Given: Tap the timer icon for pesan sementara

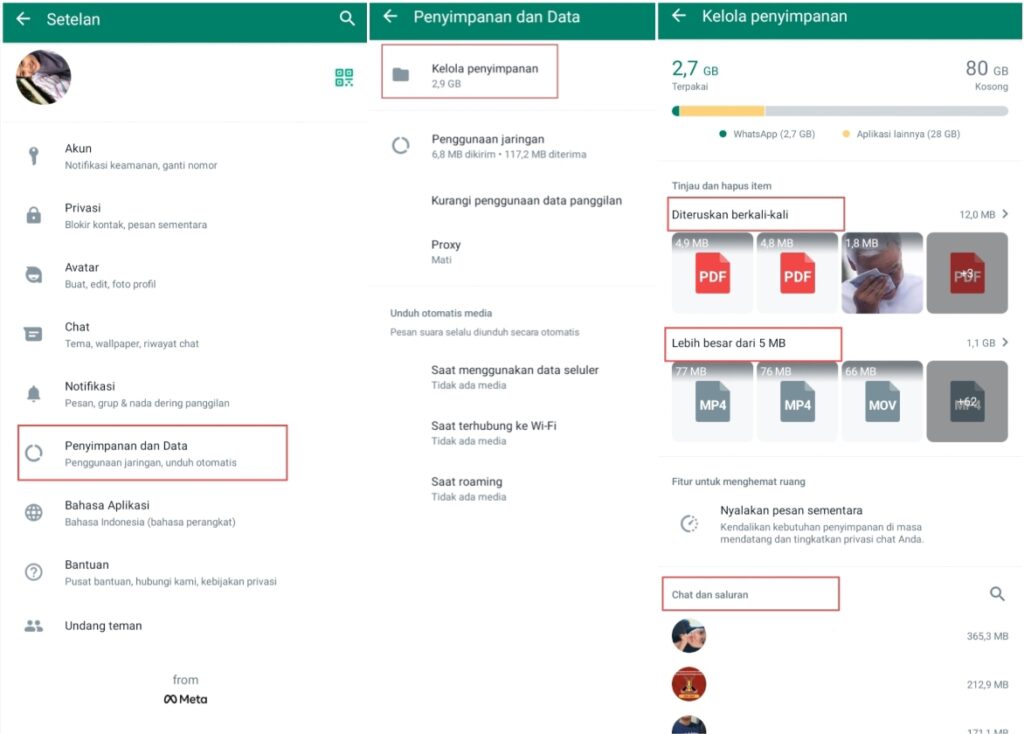Looking at the screenshot, I should click(x=689, y=523).
